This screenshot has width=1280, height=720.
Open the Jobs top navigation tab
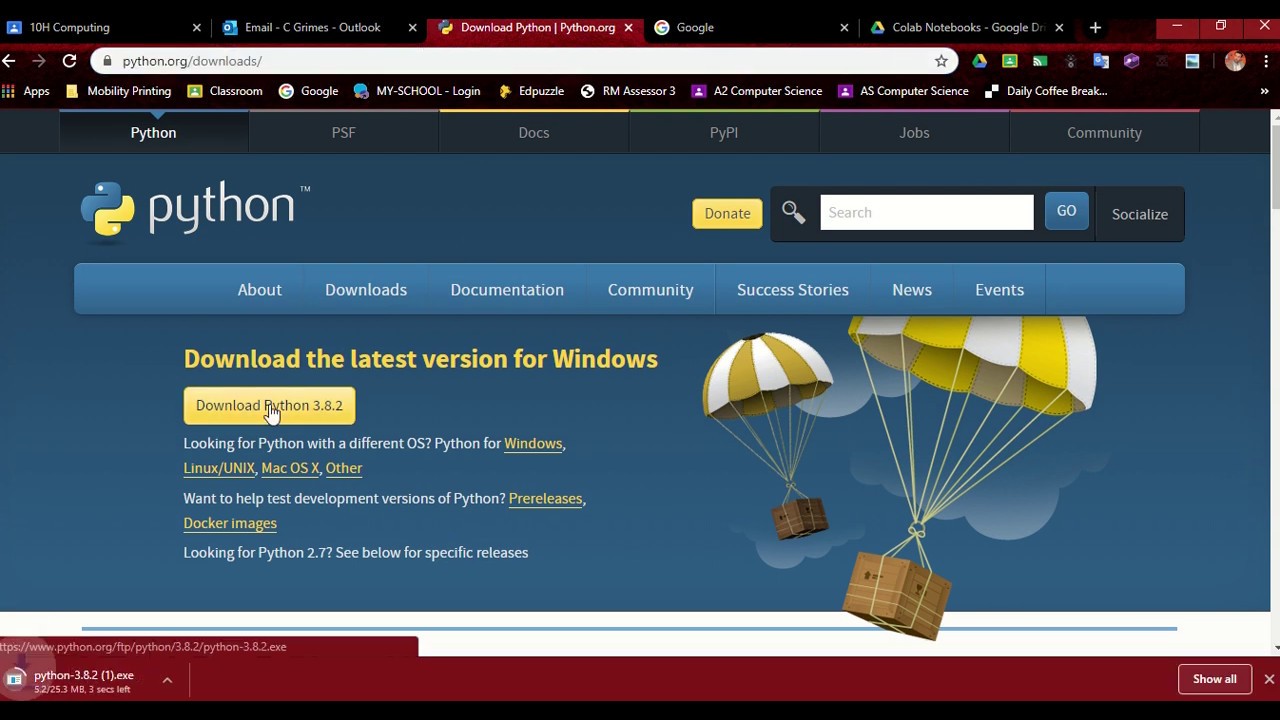pyautogui.click(x=914, y=132)
